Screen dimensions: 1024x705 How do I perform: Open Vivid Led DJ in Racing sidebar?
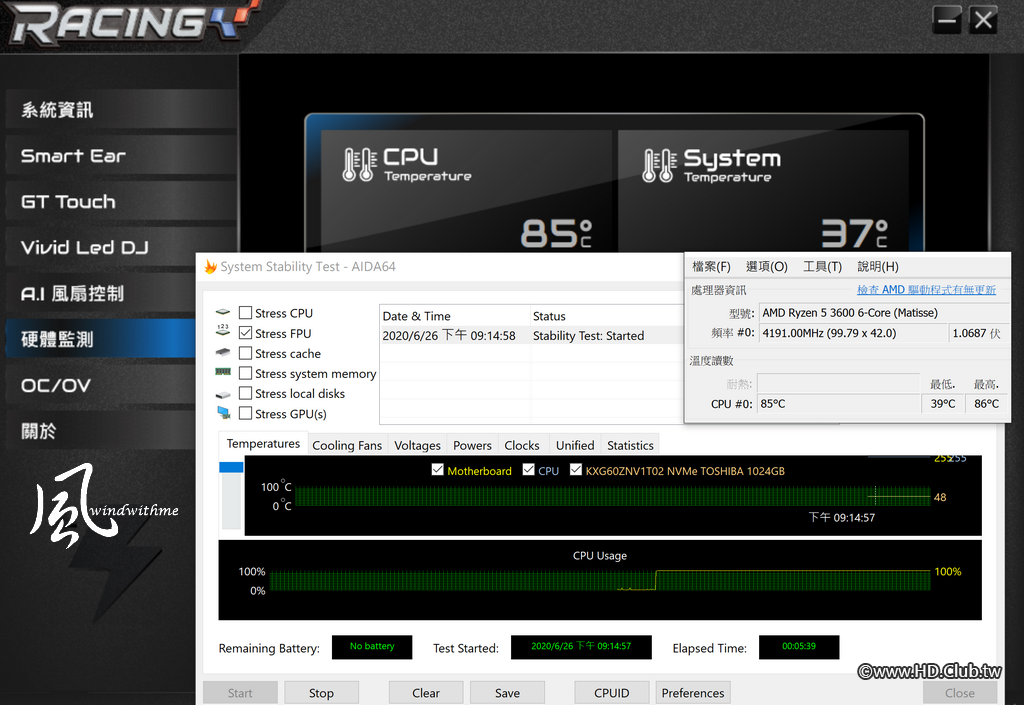[x=120, y=247]
